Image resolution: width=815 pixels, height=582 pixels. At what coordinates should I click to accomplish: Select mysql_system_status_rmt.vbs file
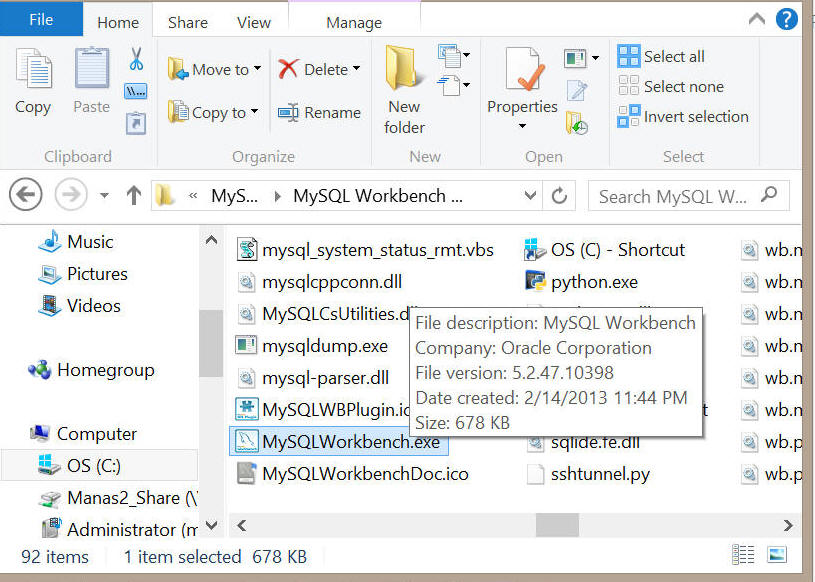[365, 250]
